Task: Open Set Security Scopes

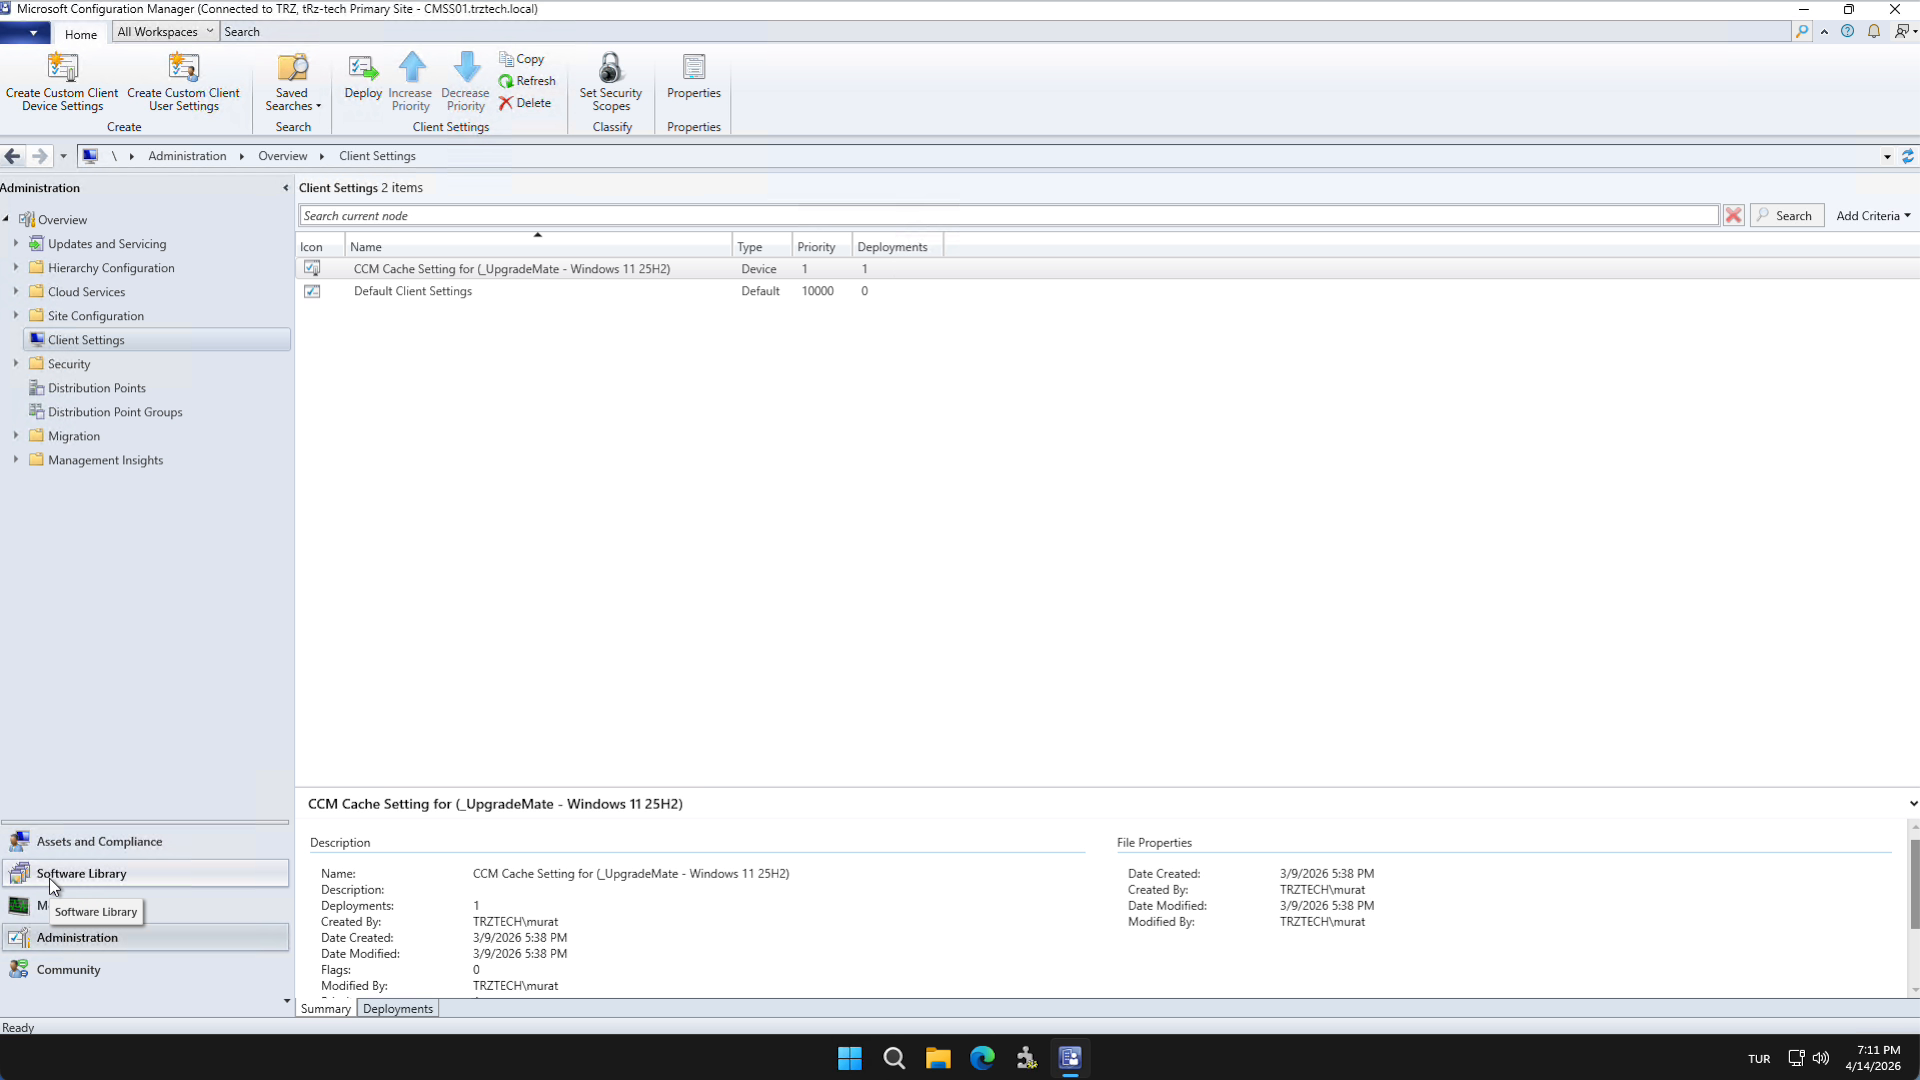Action: [x=610, y=82]
